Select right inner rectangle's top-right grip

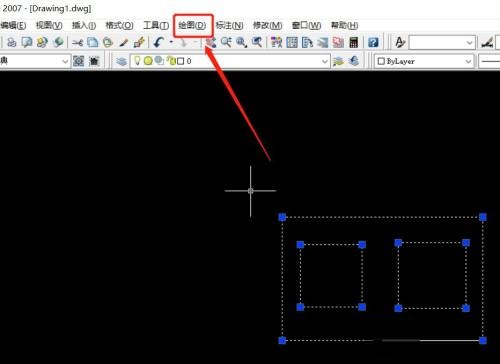[x=466, y=243]
